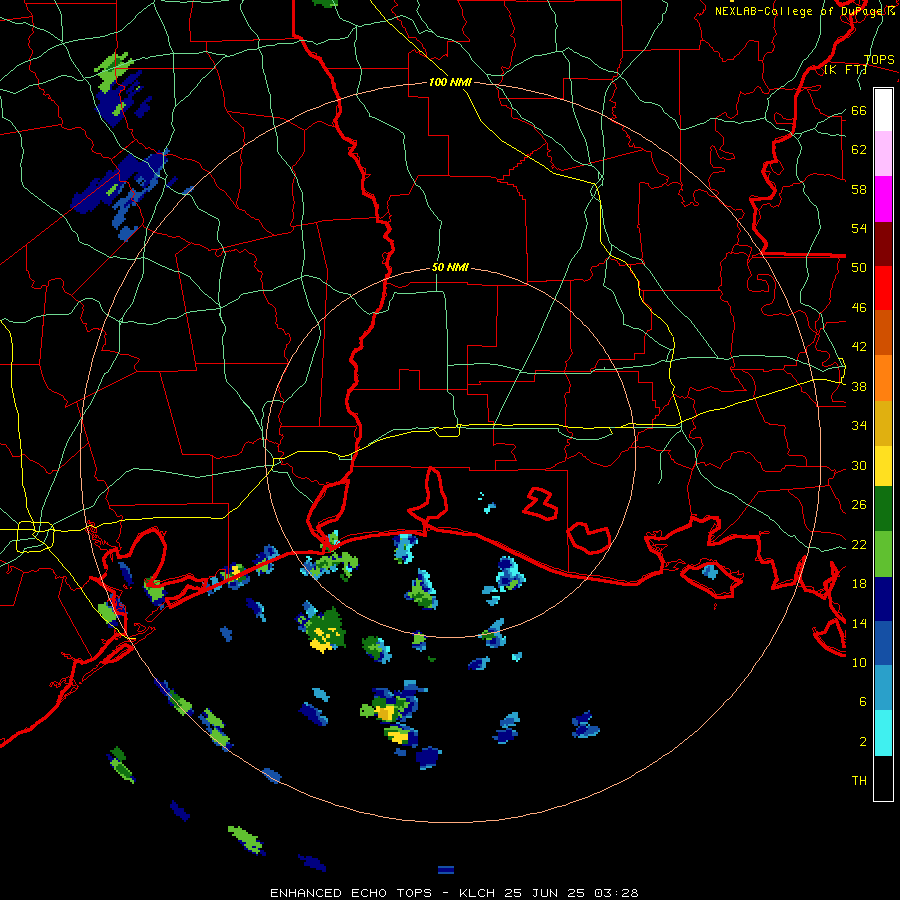900x900 pixels.
Task: Click the 100 NMI range ring label
Action: point(450,82)
